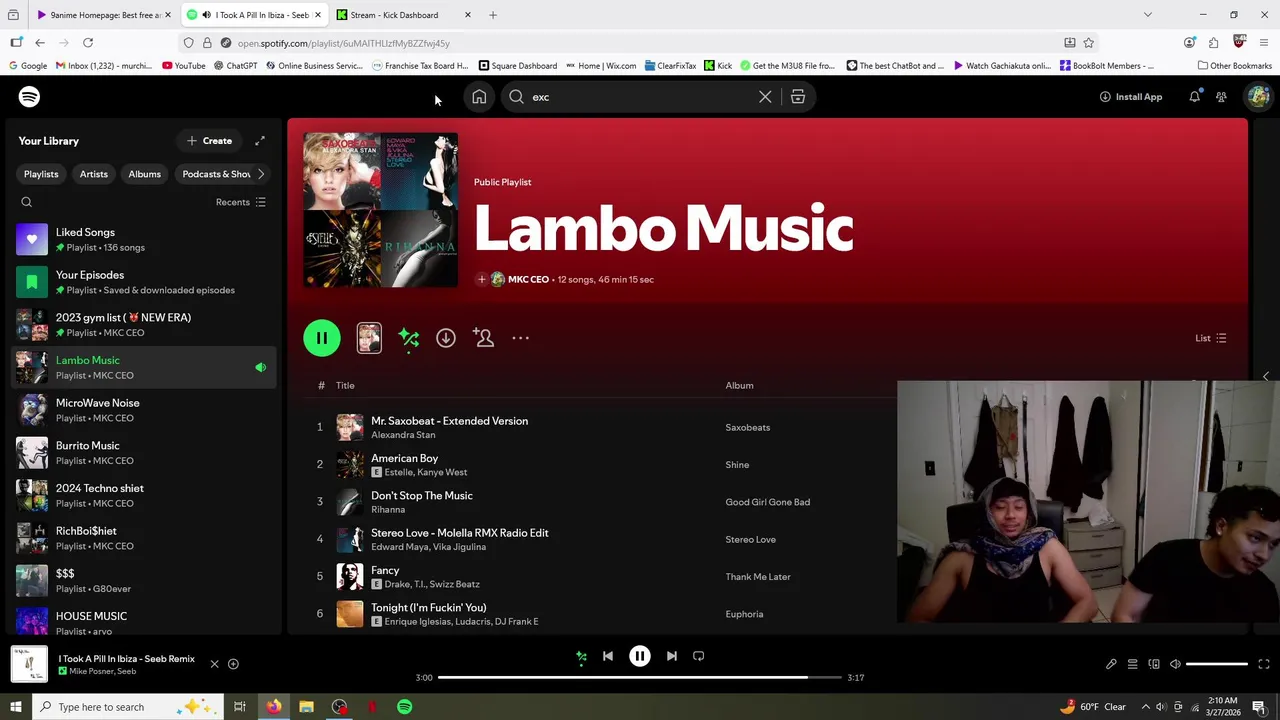This screenshot has height=720, width=1280.
Task: Pause the playlist with big green button
Action: tap(322, 338)
